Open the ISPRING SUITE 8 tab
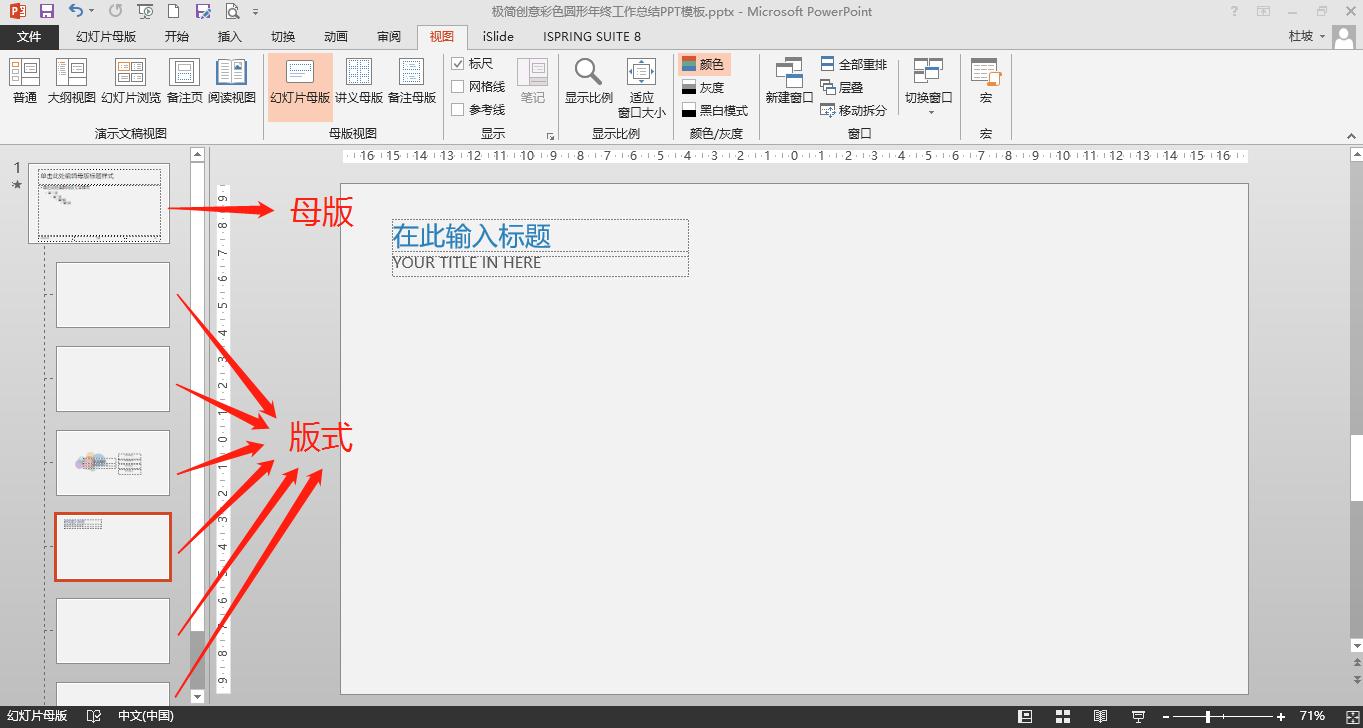The width and height of the screenshot is (1363, 728). (x=590, y=36)
